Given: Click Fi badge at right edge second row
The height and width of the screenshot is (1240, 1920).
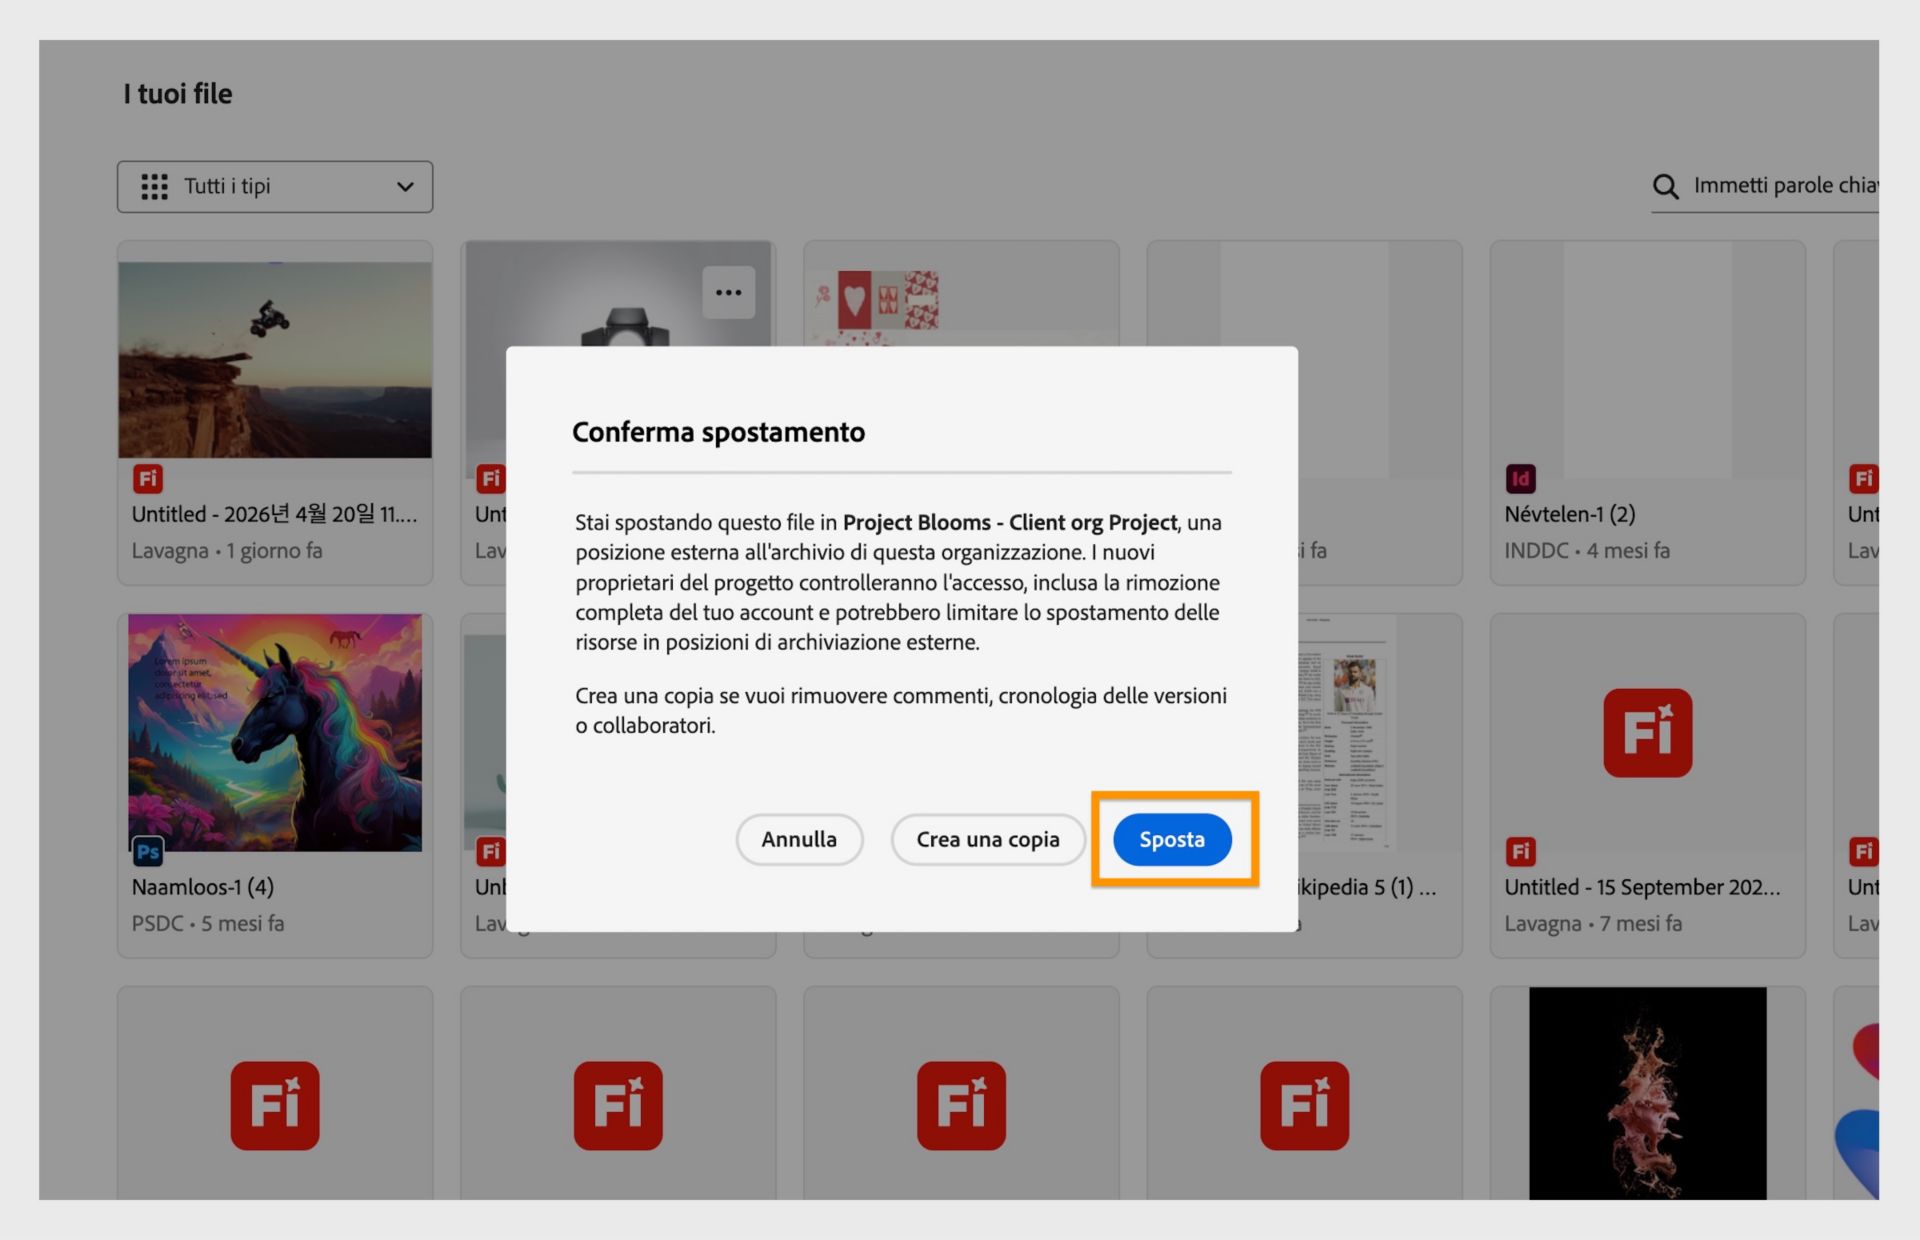Looking at the screenshot, I should tap(1864, 852).
